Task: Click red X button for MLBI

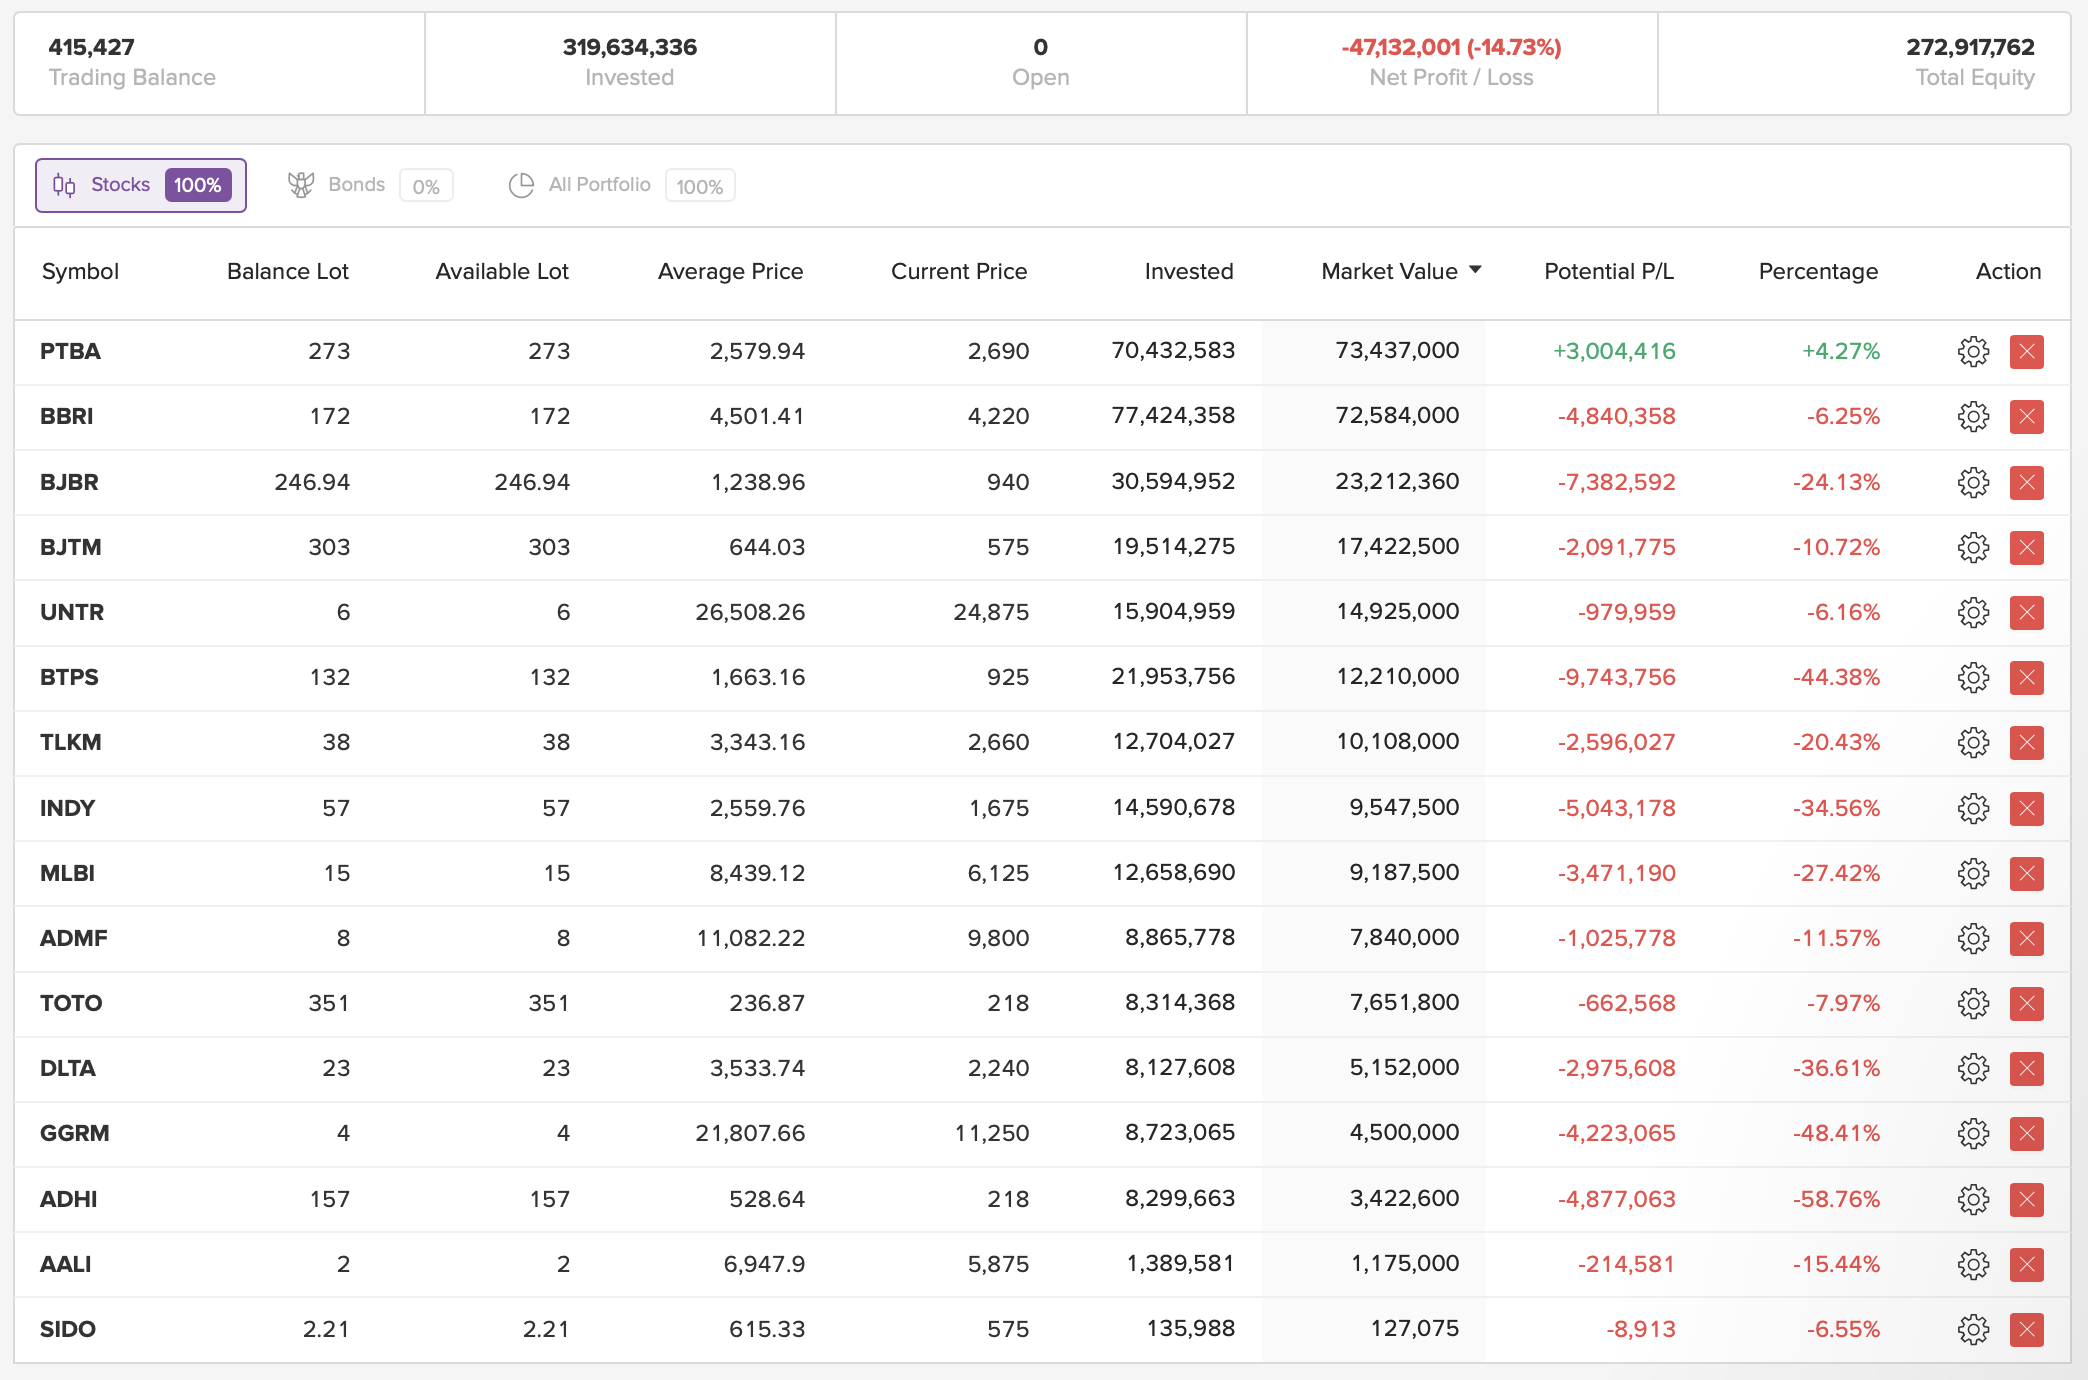Action: (x=2027, y=873)
